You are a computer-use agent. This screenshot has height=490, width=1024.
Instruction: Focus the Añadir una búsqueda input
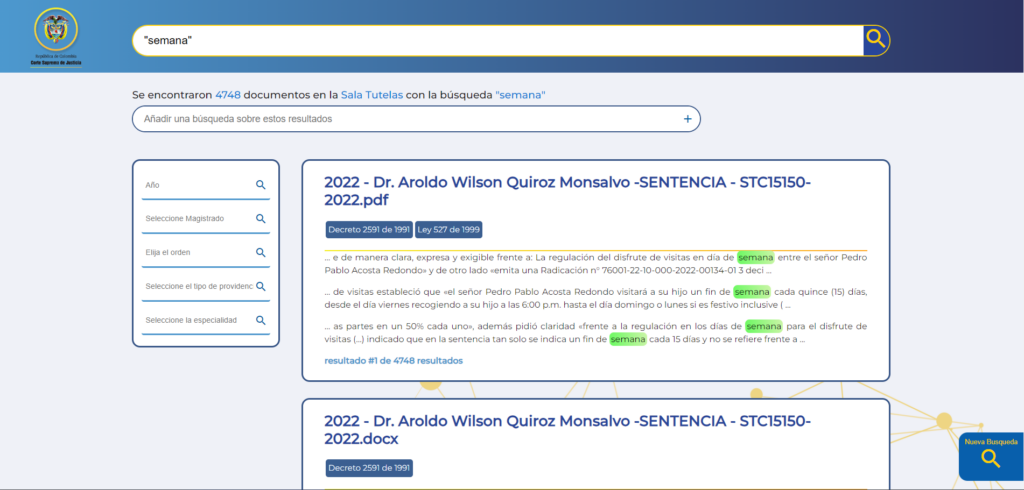(405, 119)
